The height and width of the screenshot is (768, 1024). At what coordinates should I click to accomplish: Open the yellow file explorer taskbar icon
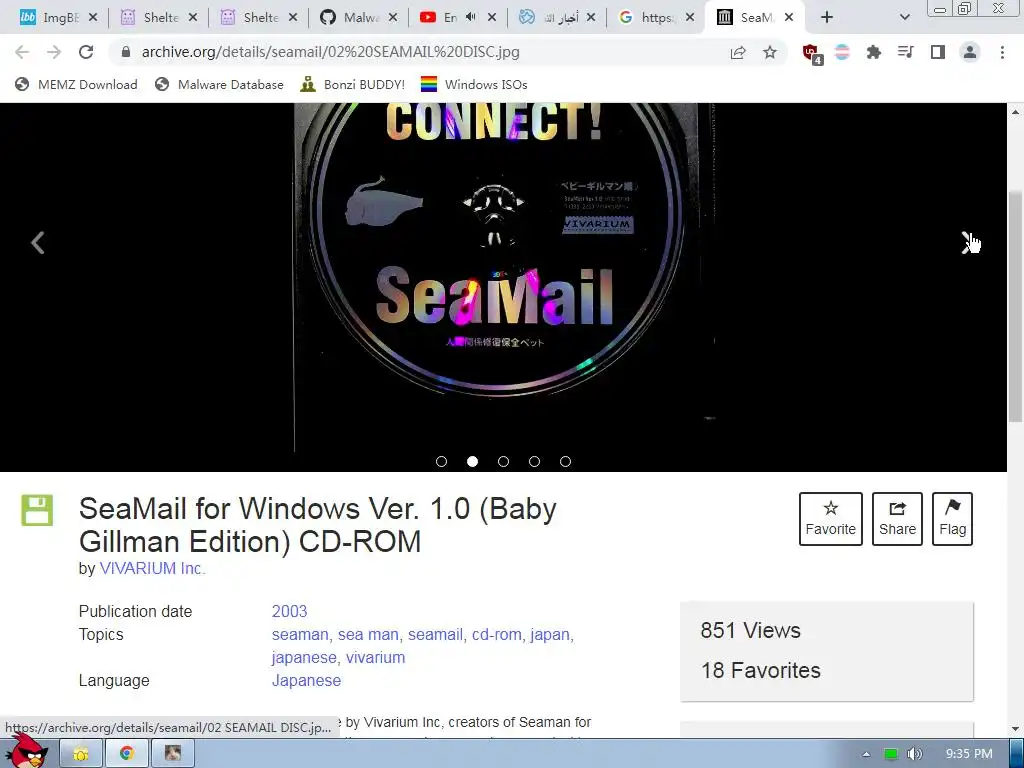click(81, 753)
